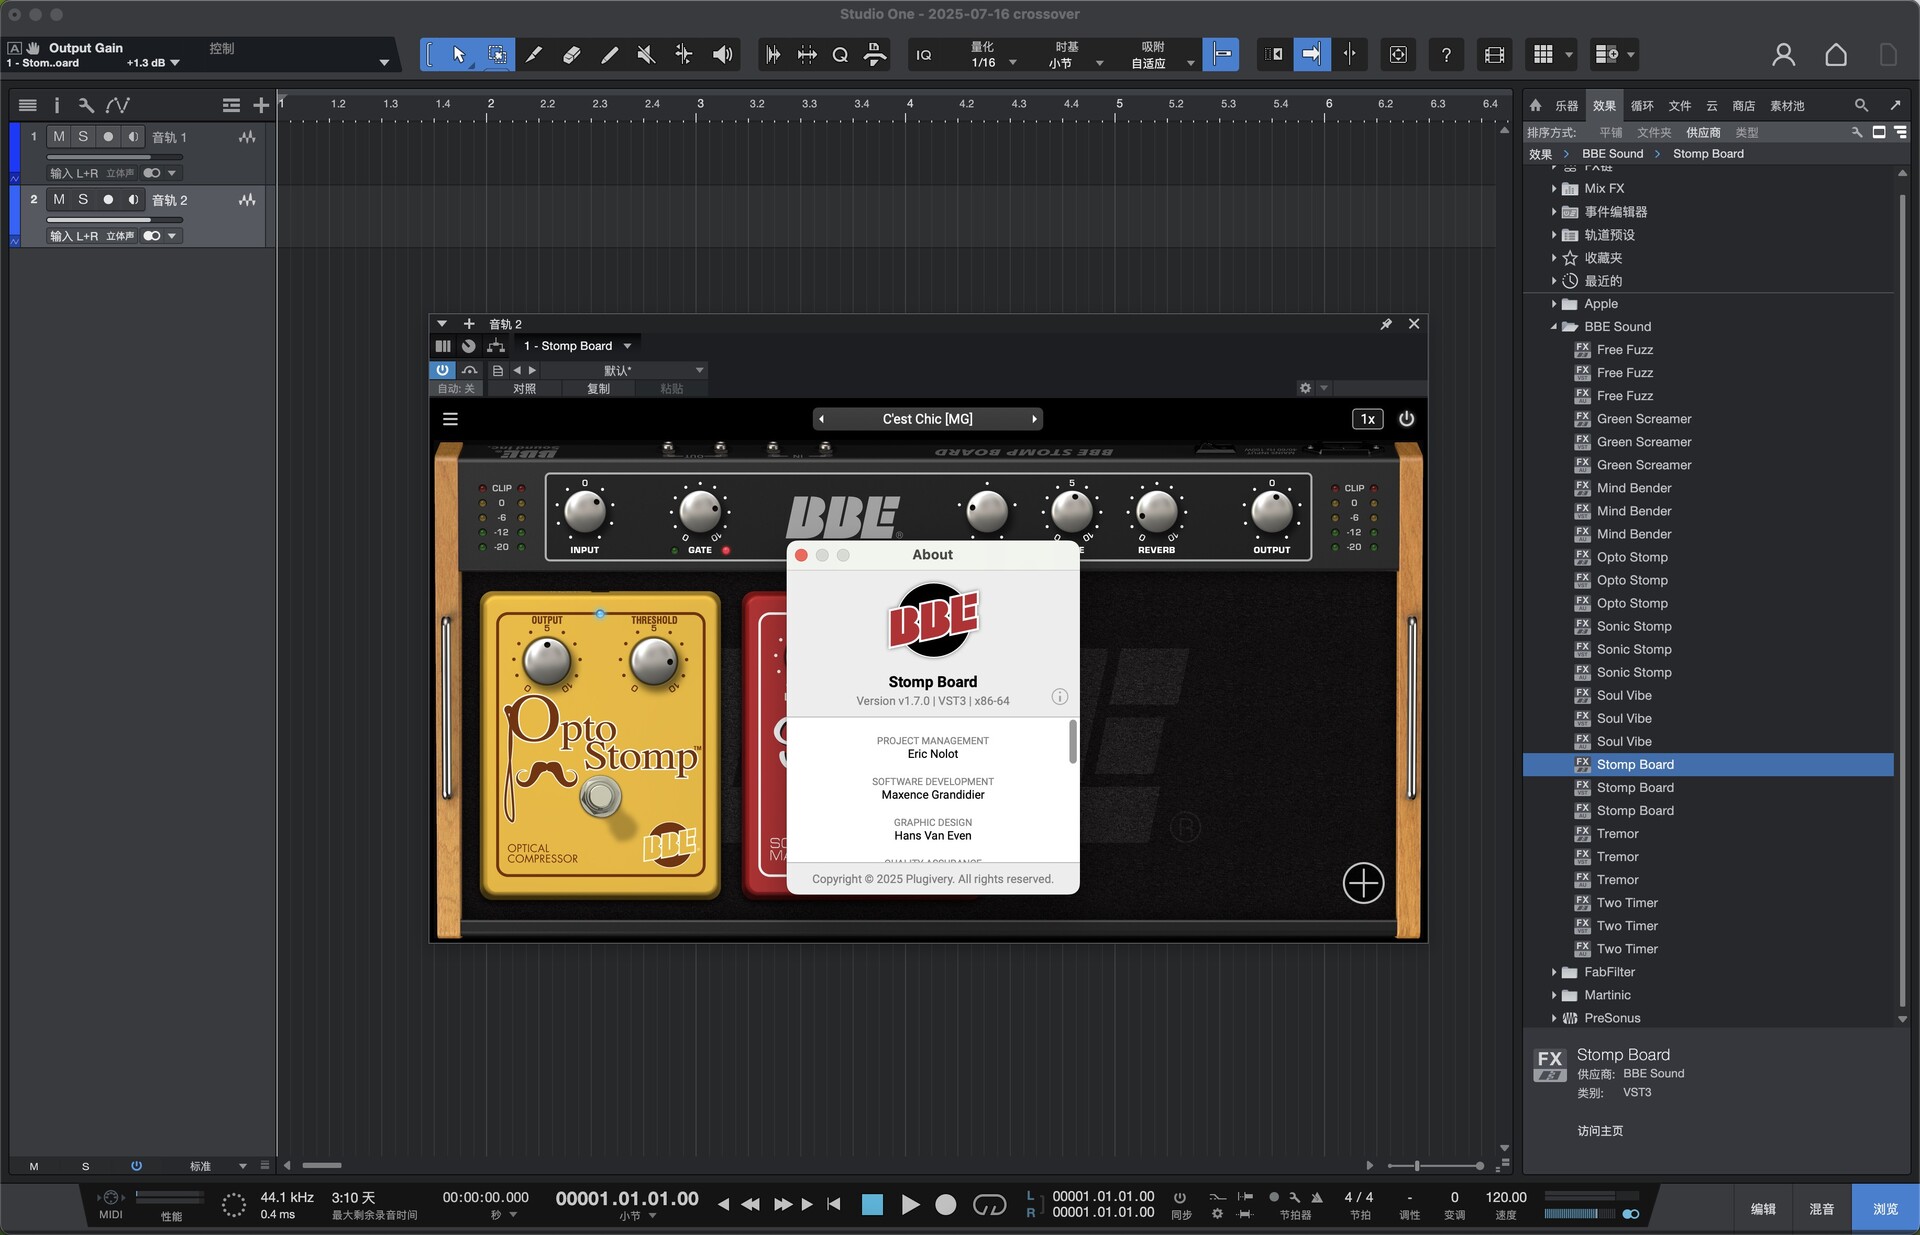Switch to the 文件 browser tab
Viewport: 1920px width, 1235px height.
1680,105
